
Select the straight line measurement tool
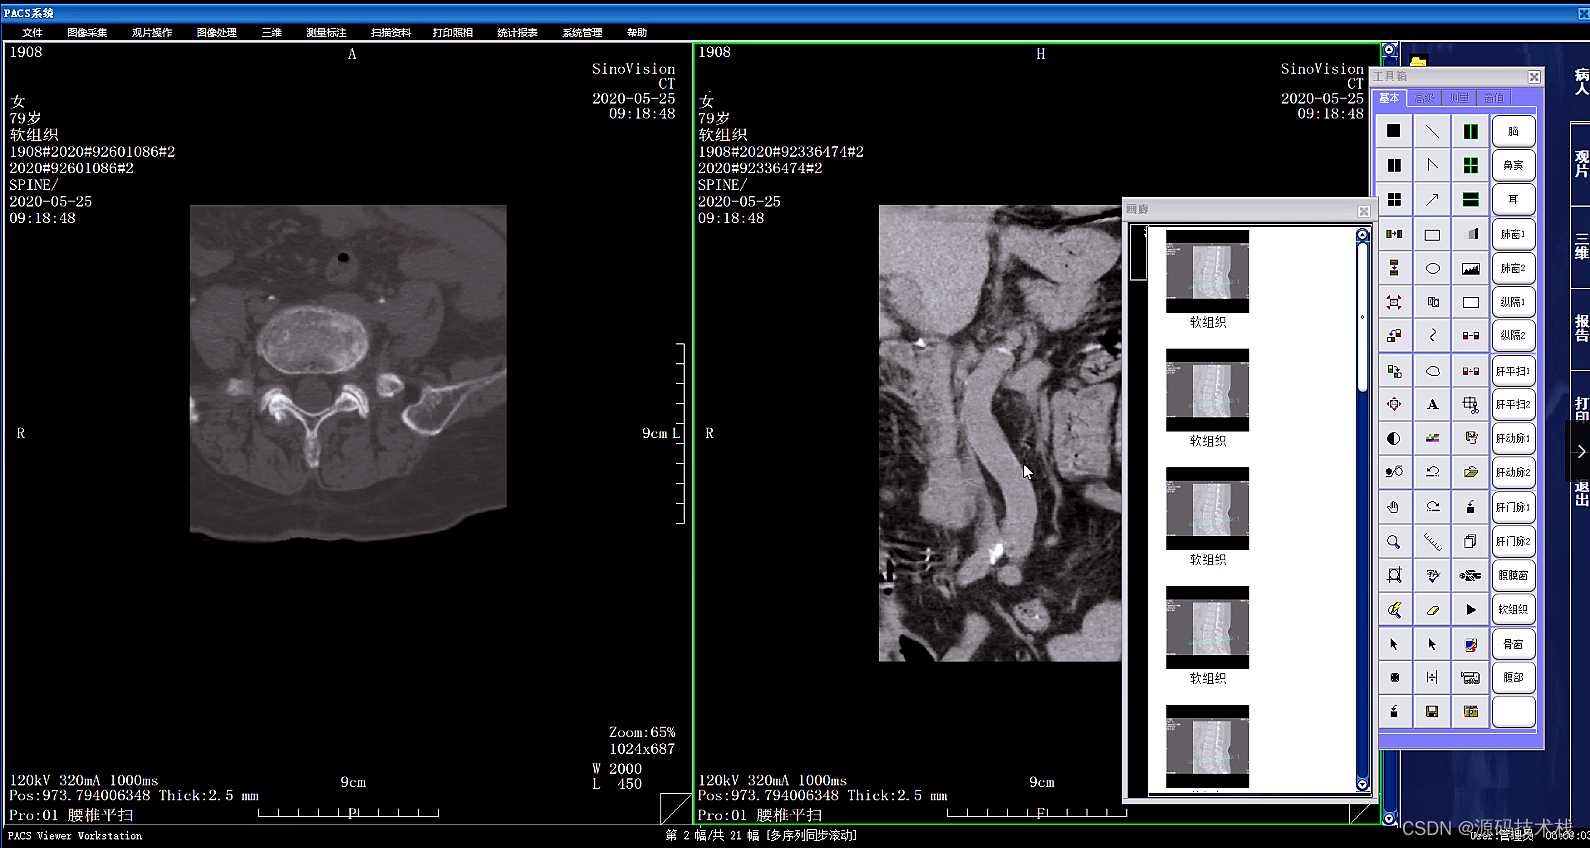[1432, 131]
